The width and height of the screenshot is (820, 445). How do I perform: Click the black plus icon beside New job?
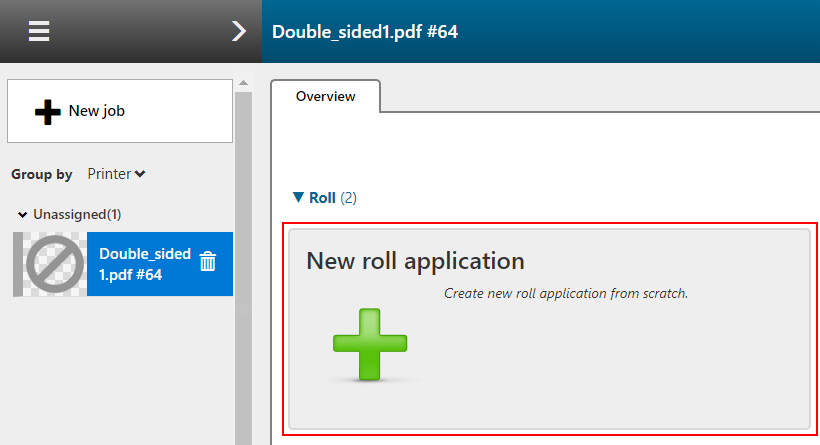coord(47,112)
